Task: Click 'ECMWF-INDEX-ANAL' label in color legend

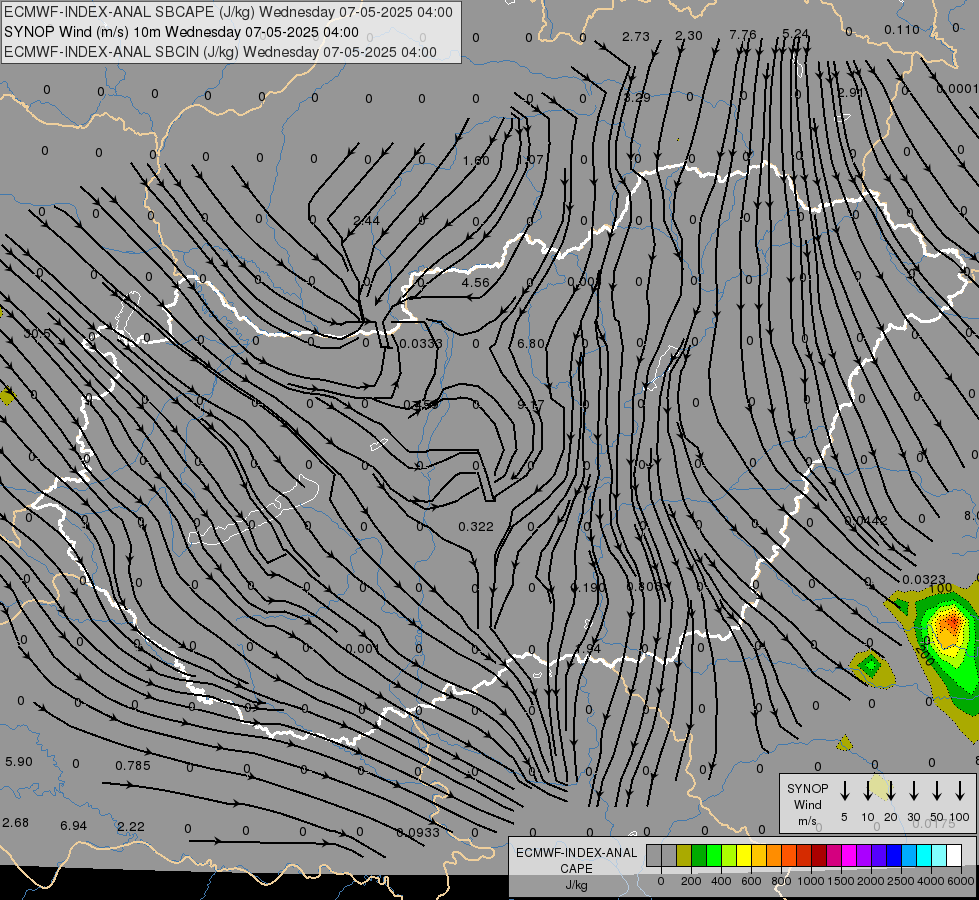Action: click(x=576, y=853)
